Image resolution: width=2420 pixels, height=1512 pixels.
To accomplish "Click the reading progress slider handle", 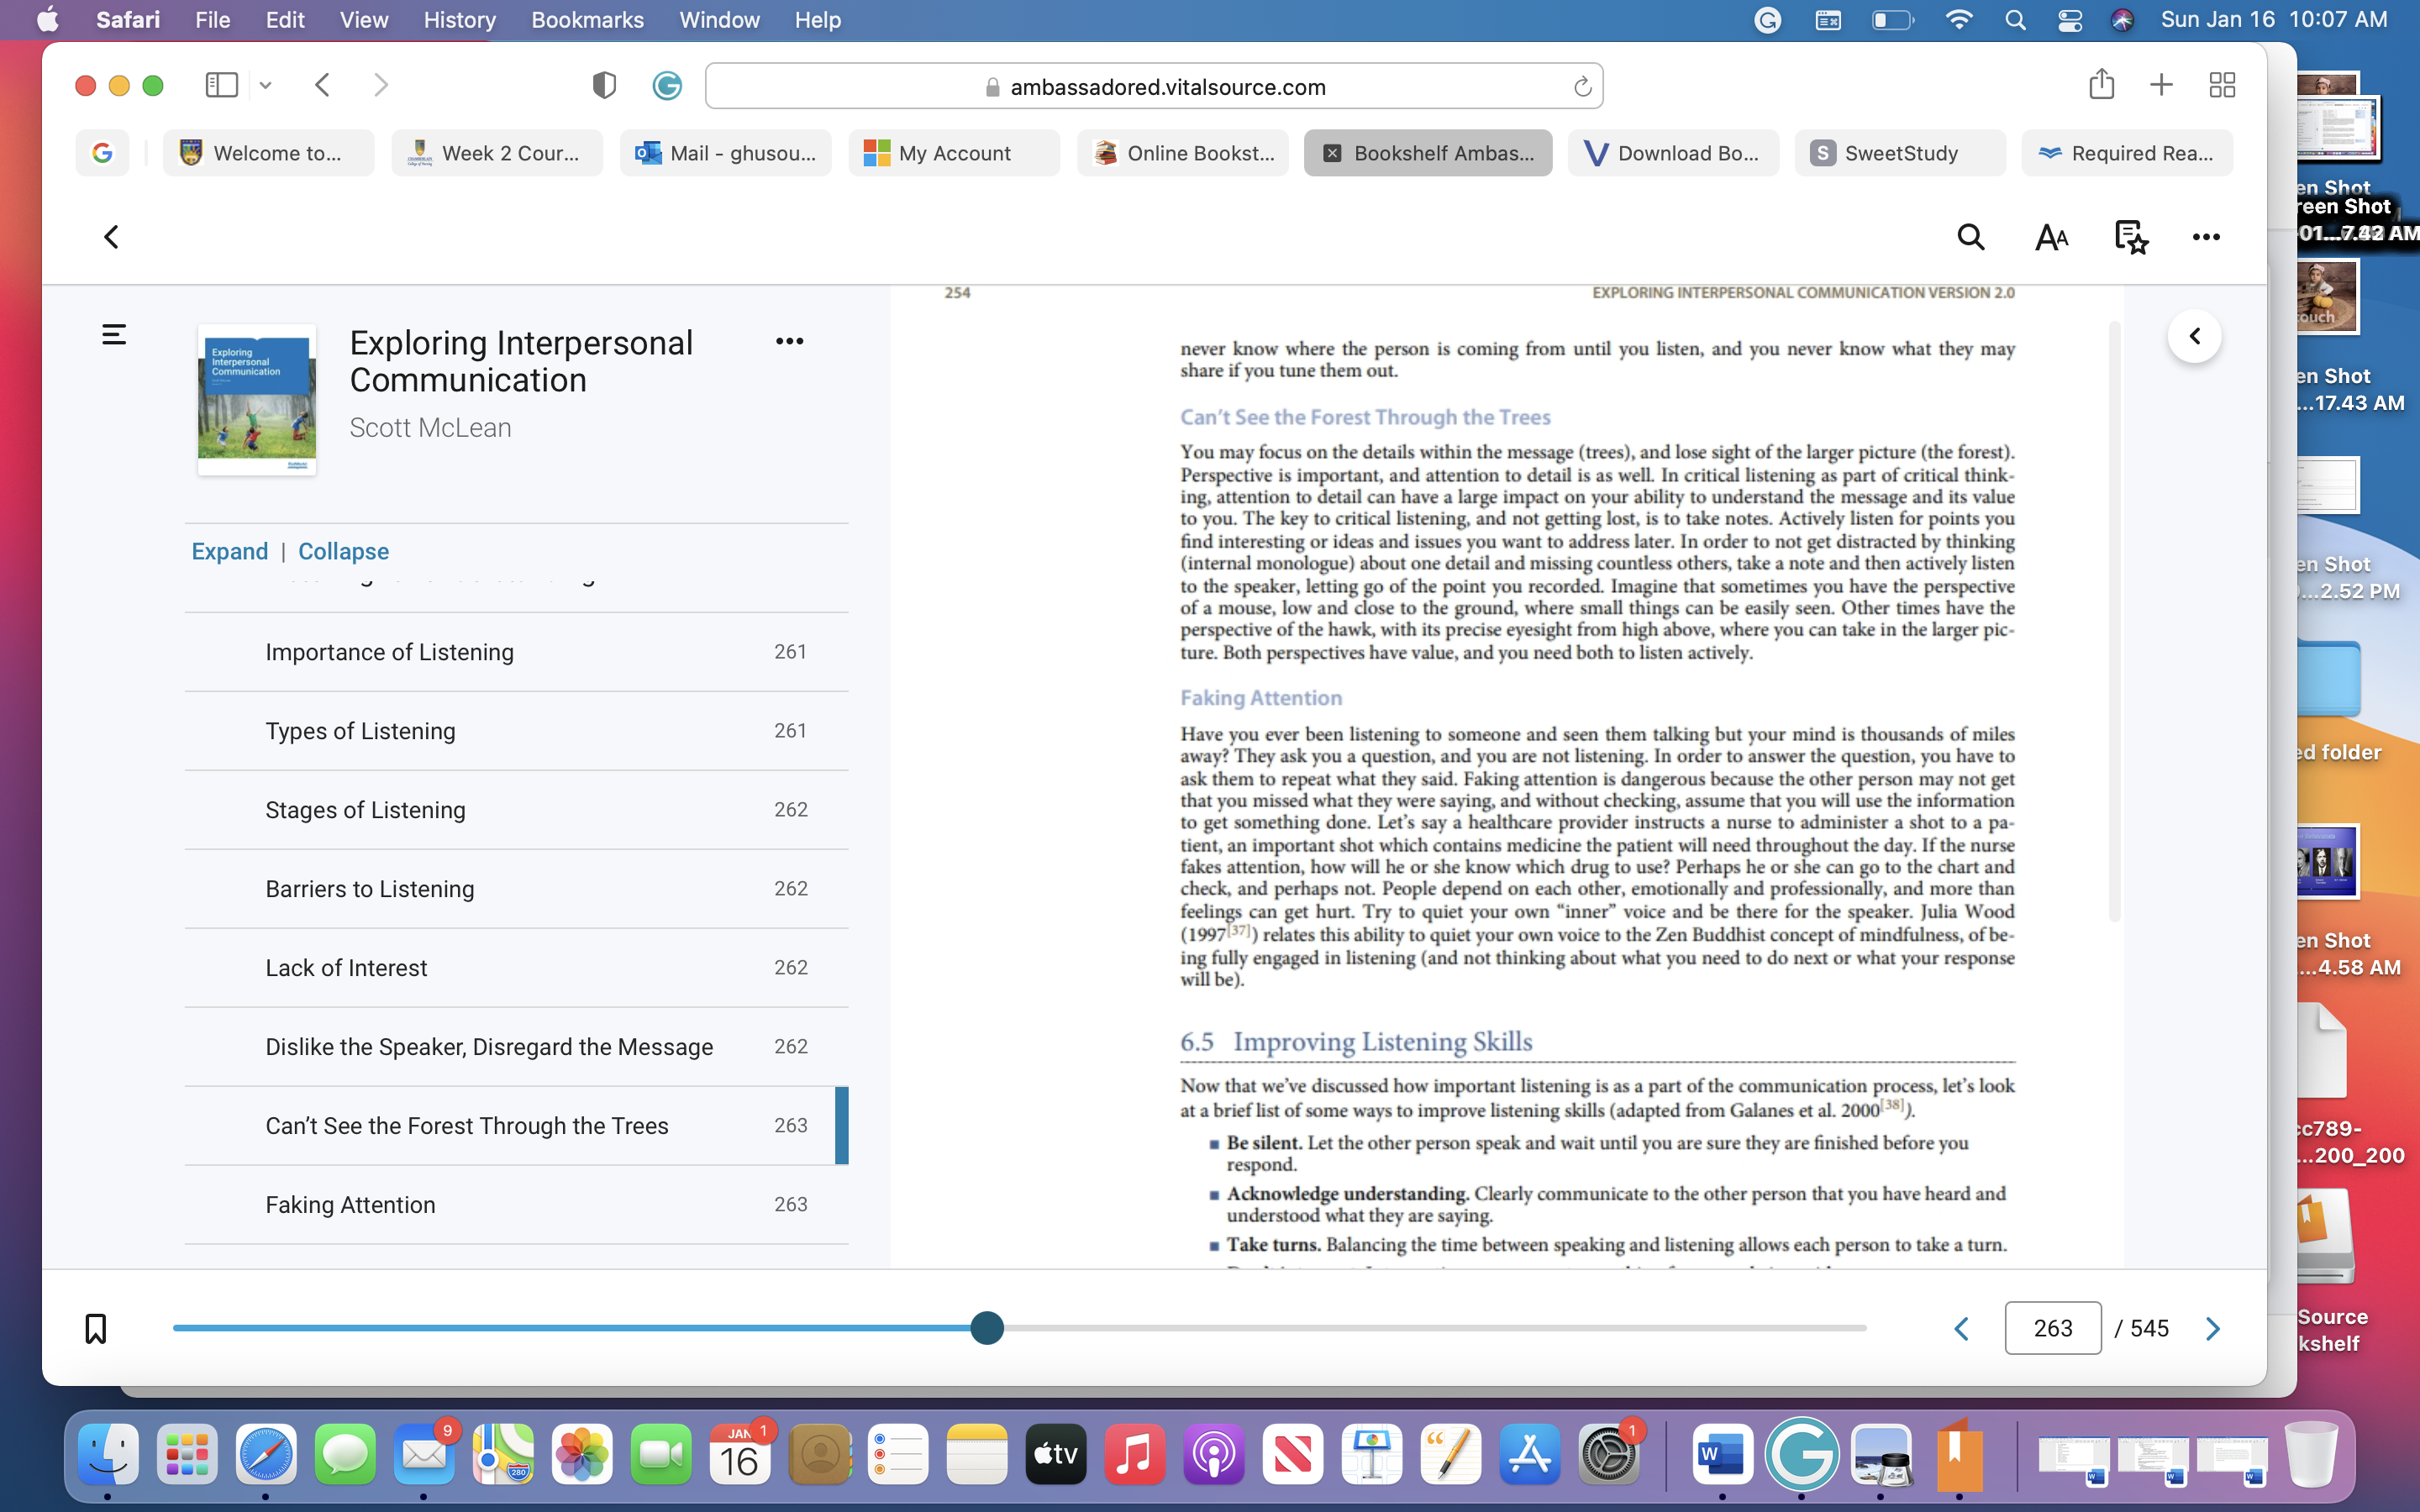I will [987, 1328].
